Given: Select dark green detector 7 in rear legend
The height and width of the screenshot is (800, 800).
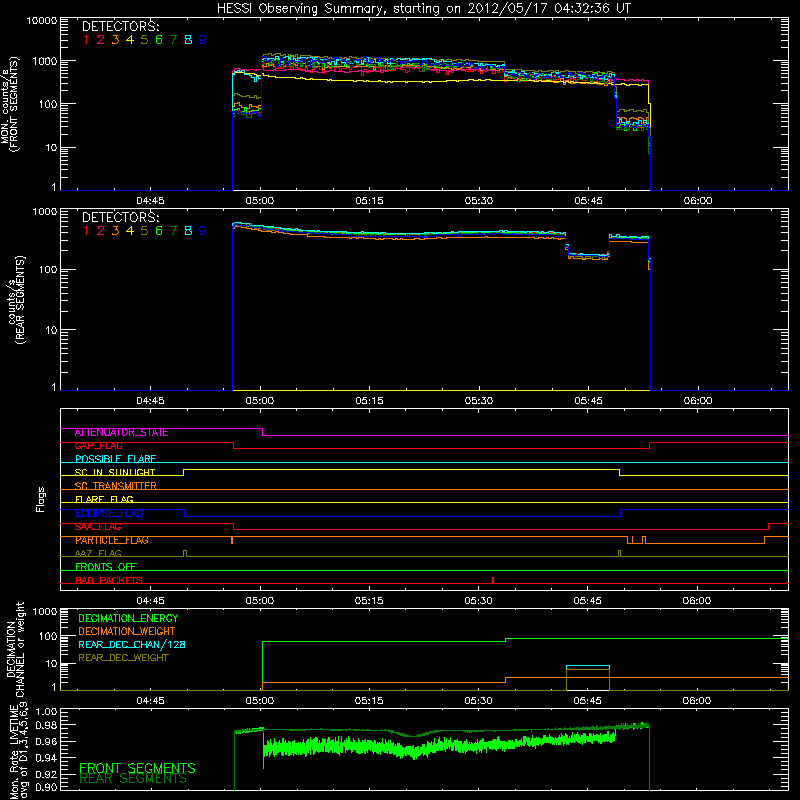Looking at the screenshot, I should [x=173, y=231].
